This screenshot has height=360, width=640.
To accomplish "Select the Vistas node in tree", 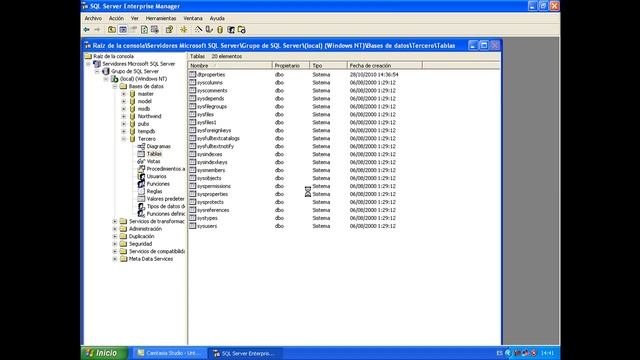I will pyautogui.click(x=153, y=161).
